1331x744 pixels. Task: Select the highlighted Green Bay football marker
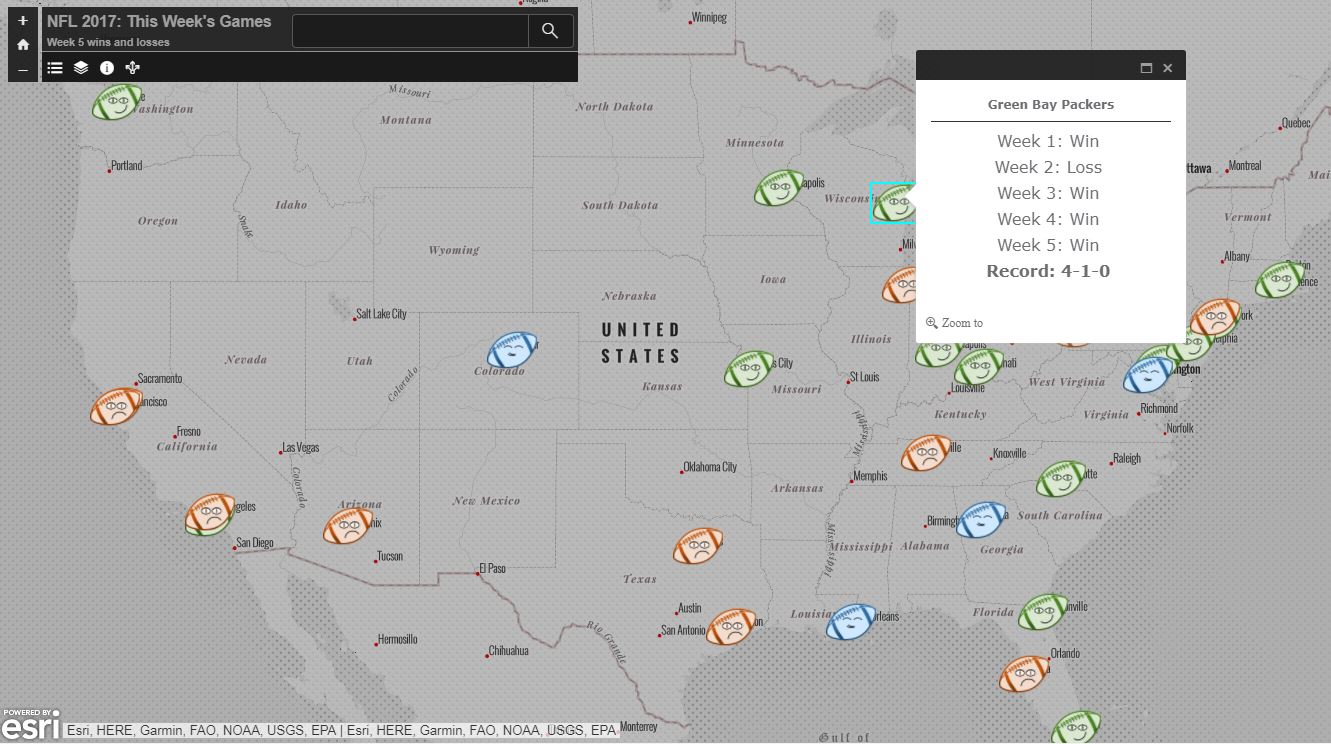coord(893,203)
